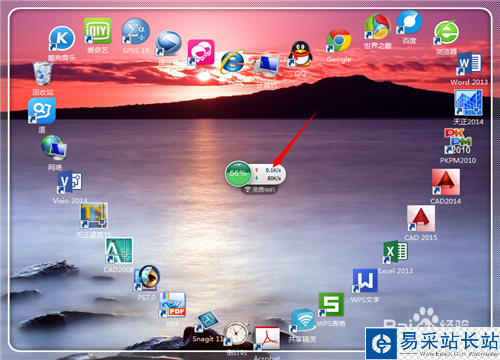Launch Internet Explorer from the desktop
Image resolution: width=500 pixels, height=360 pixels.
coord(232,62)
